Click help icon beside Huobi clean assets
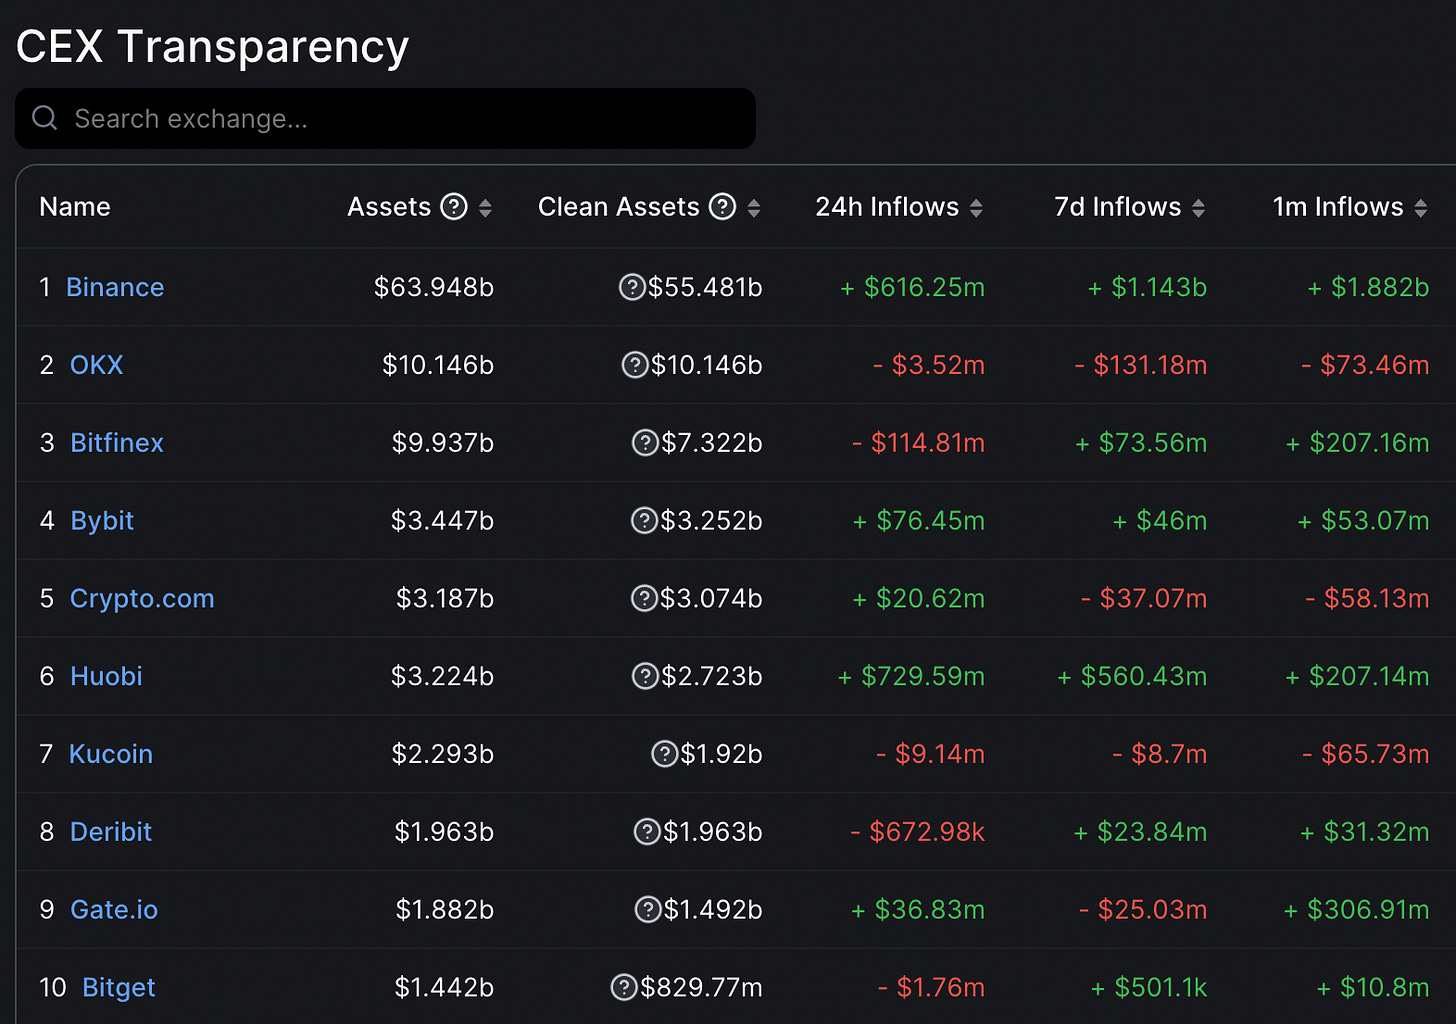The height and width of the screenshot is (1024, 1456). (x=645, y=677)
